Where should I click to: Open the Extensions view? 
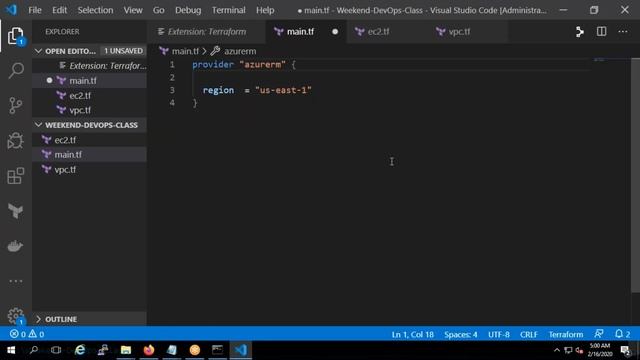(x=16, y=176)
